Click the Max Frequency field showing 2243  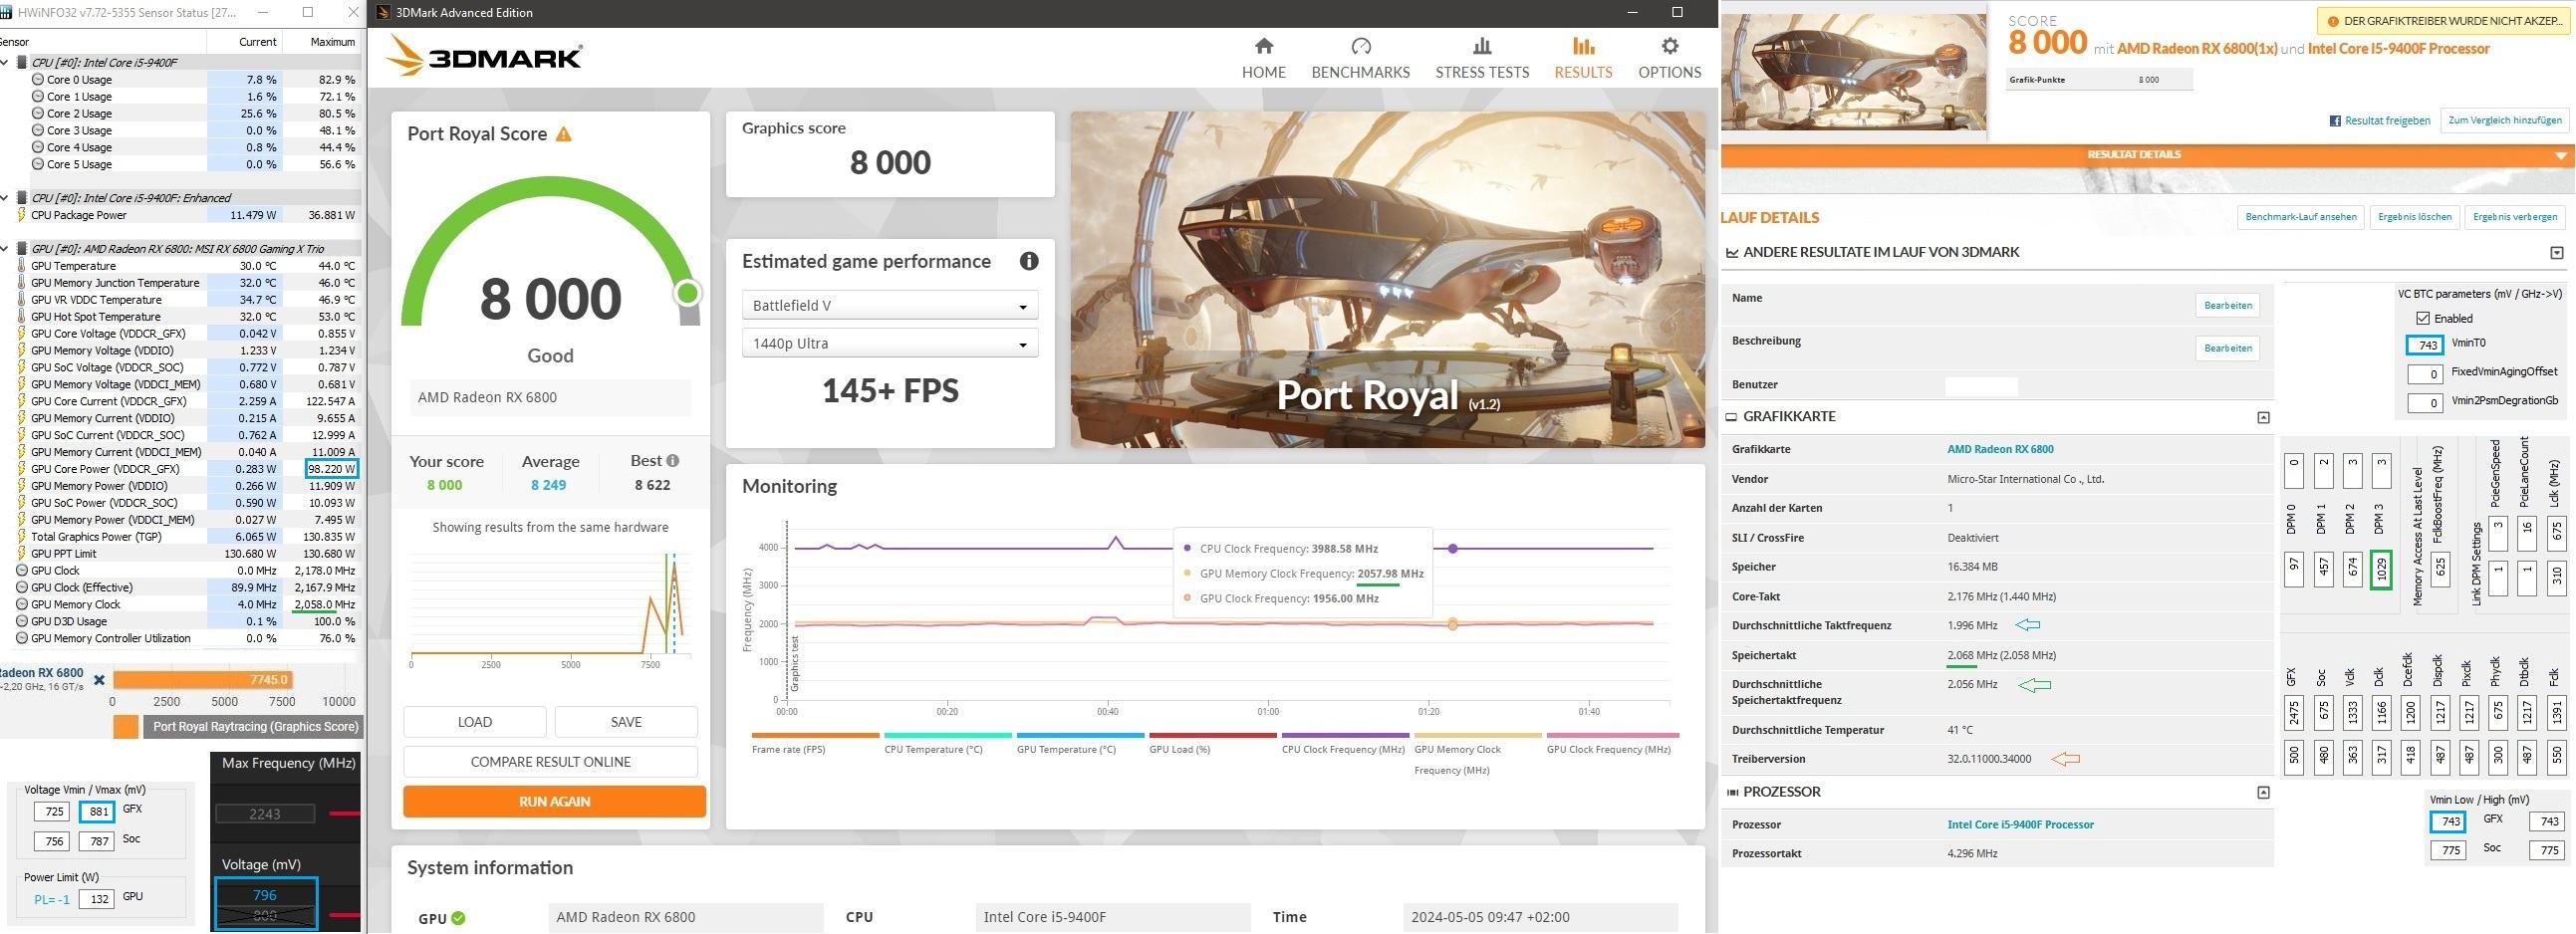(x=265, y=814)
